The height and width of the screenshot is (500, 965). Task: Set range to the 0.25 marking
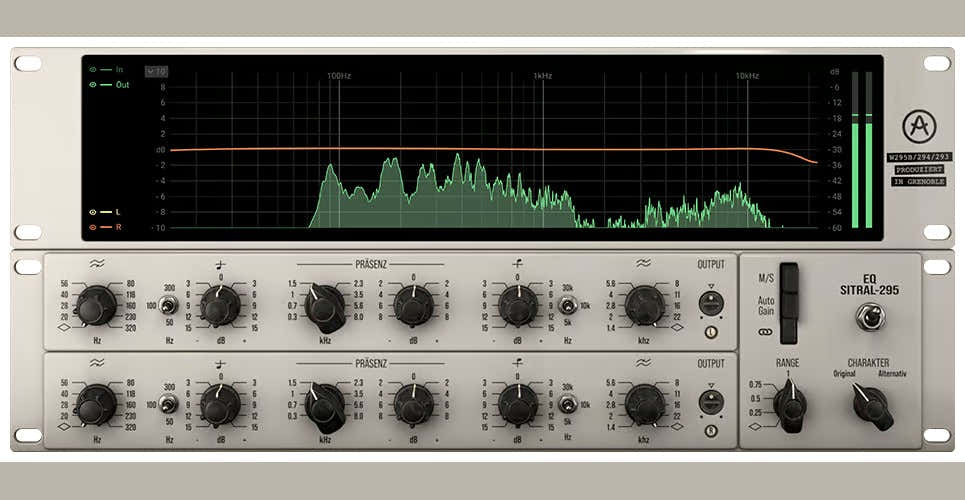pyautogui.click(x=755, y=413)
